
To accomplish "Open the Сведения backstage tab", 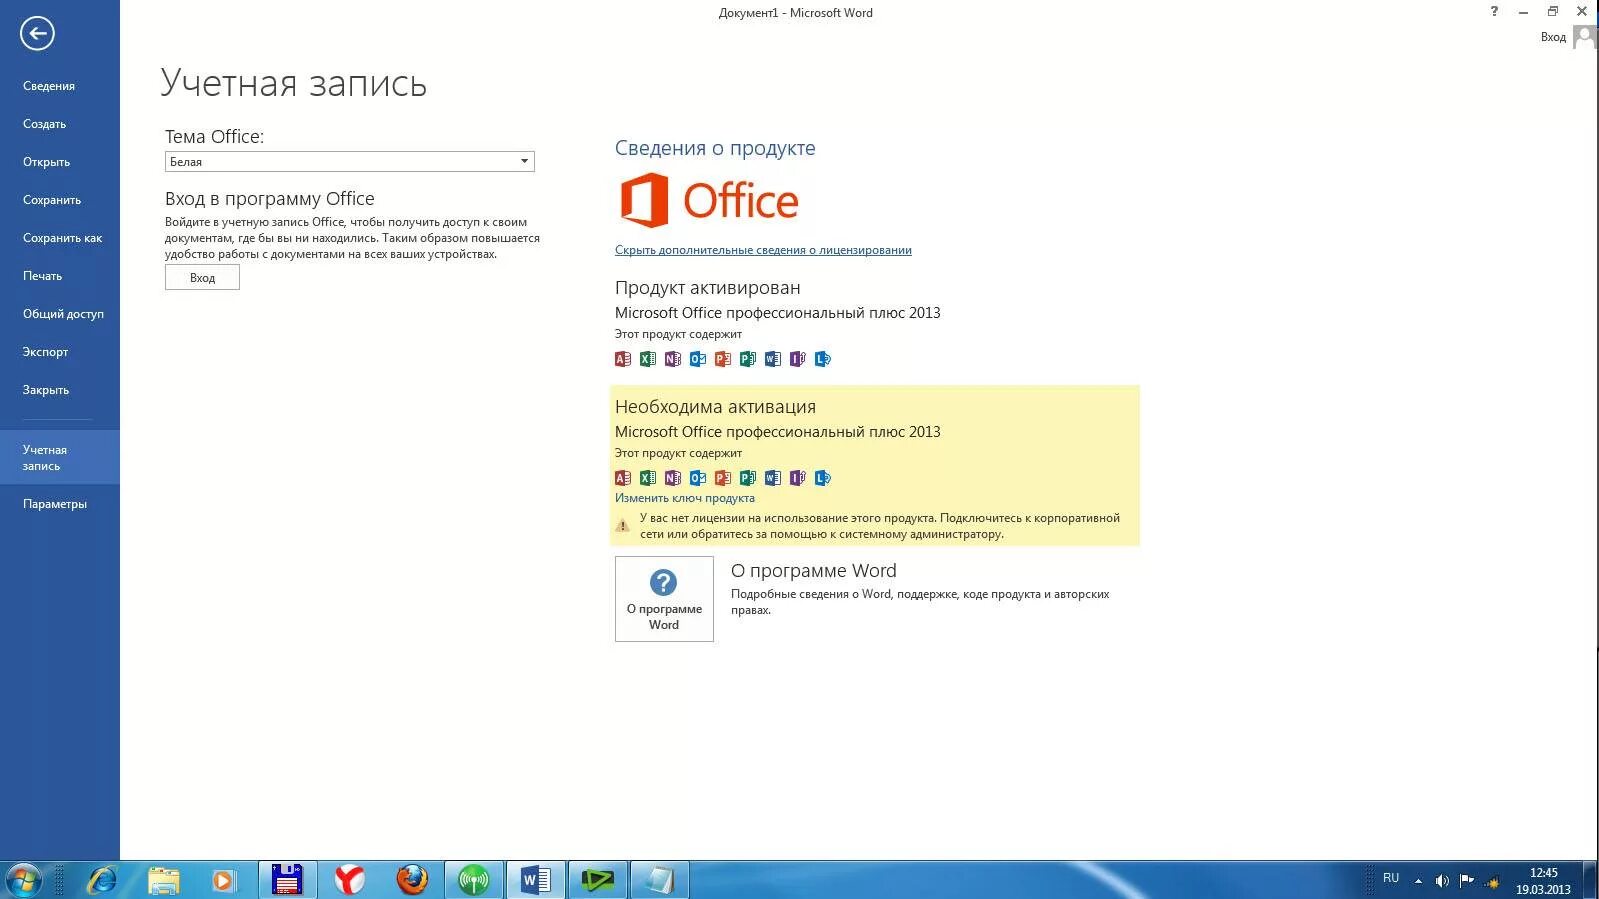I will pyautogui.click(x=49, y=86).
